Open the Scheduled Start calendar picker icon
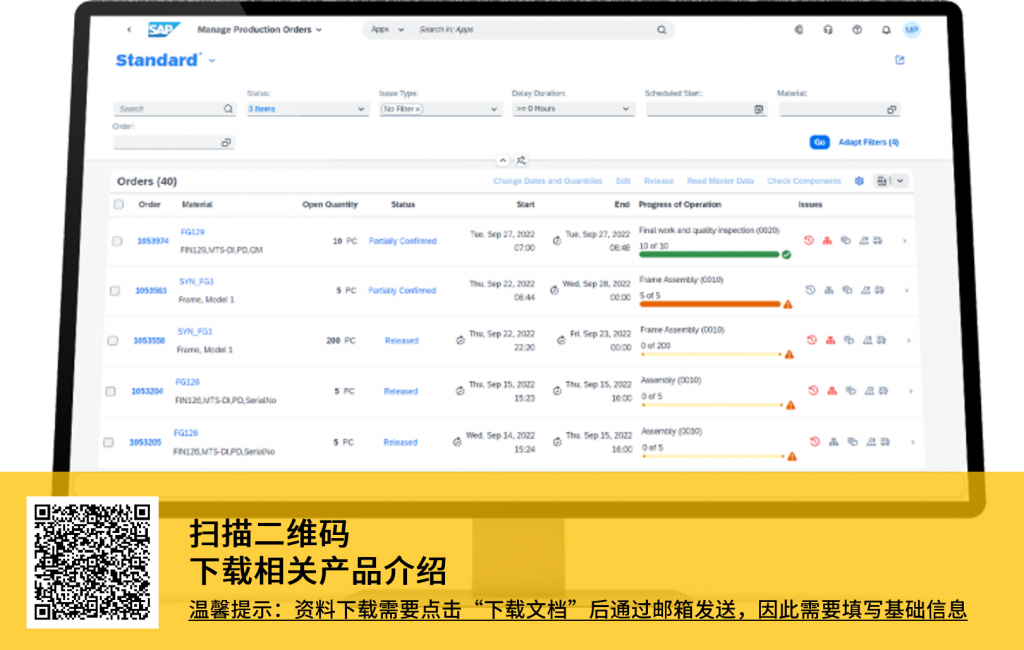Screen dimensions: 1024x650 coord(759,109)
